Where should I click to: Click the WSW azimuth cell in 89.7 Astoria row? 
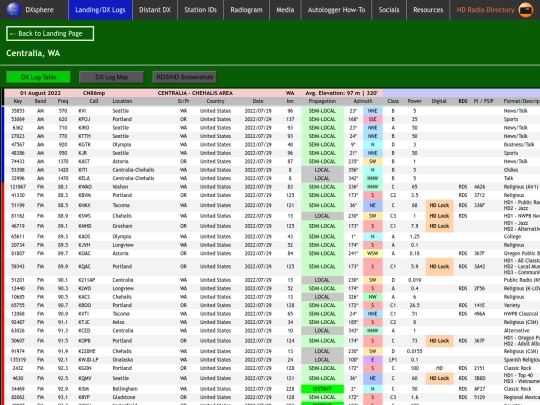click(373, 253)
